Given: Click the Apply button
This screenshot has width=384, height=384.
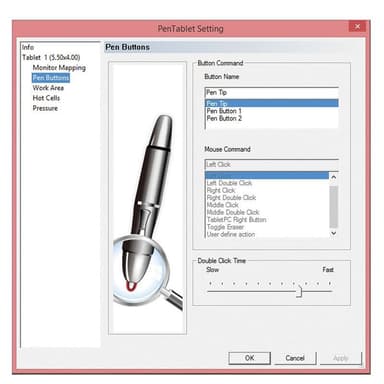Looking at the screenshot, I should point(341,358).
